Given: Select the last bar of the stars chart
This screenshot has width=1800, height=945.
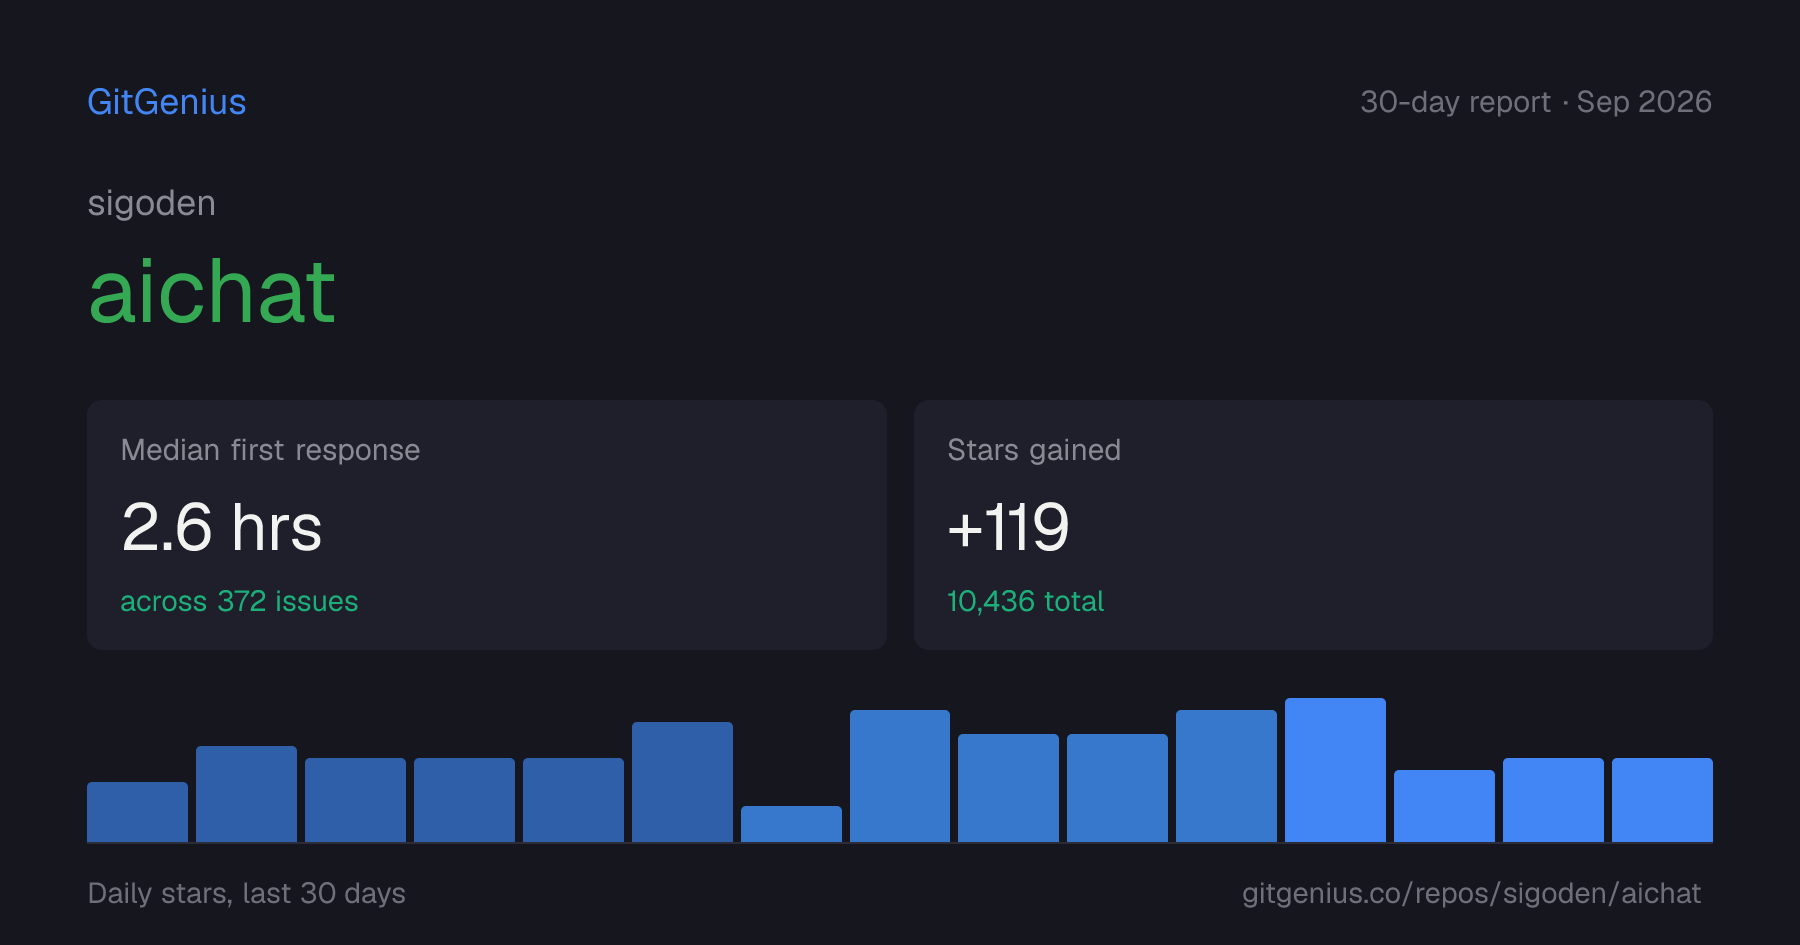Looking at the screenshot, I should click(1662, 800).
